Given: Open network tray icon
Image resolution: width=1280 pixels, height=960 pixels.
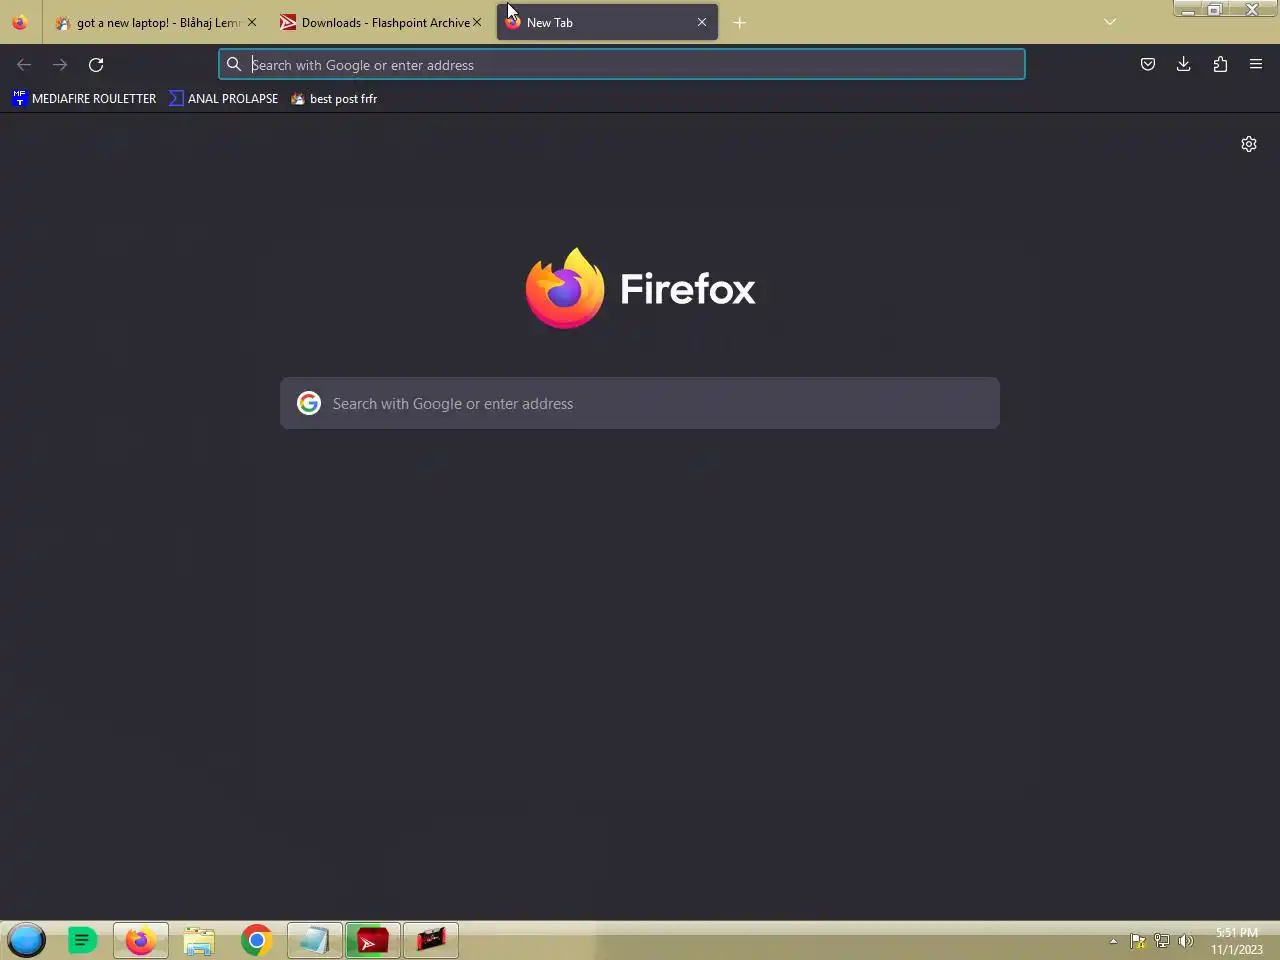Looking at the screenshot, I should tap(1162, 941).
